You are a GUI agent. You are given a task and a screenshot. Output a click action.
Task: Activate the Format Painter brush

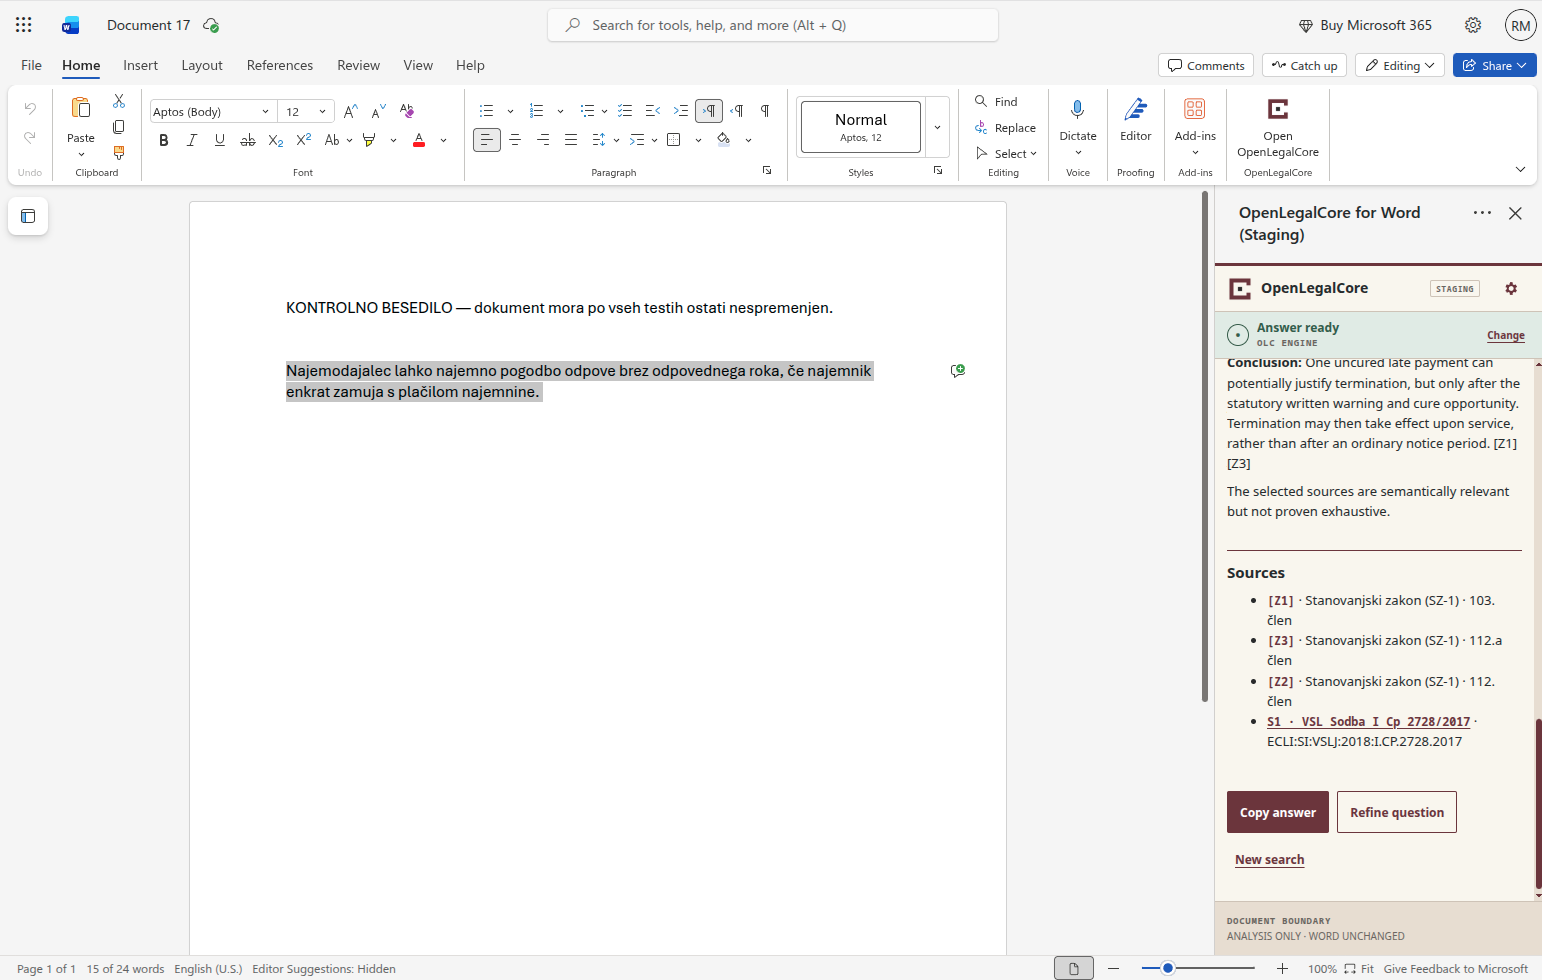(x=119, y=153)
